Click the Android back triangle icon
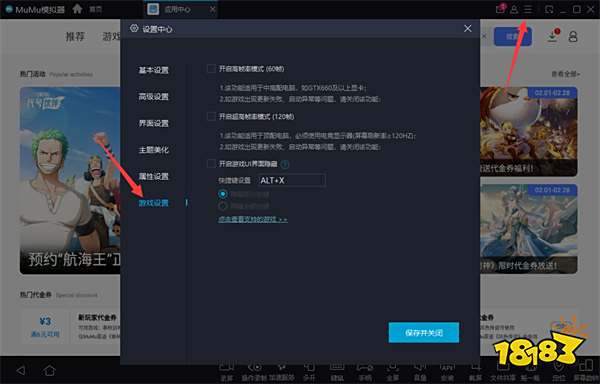 tap(21, 370)
